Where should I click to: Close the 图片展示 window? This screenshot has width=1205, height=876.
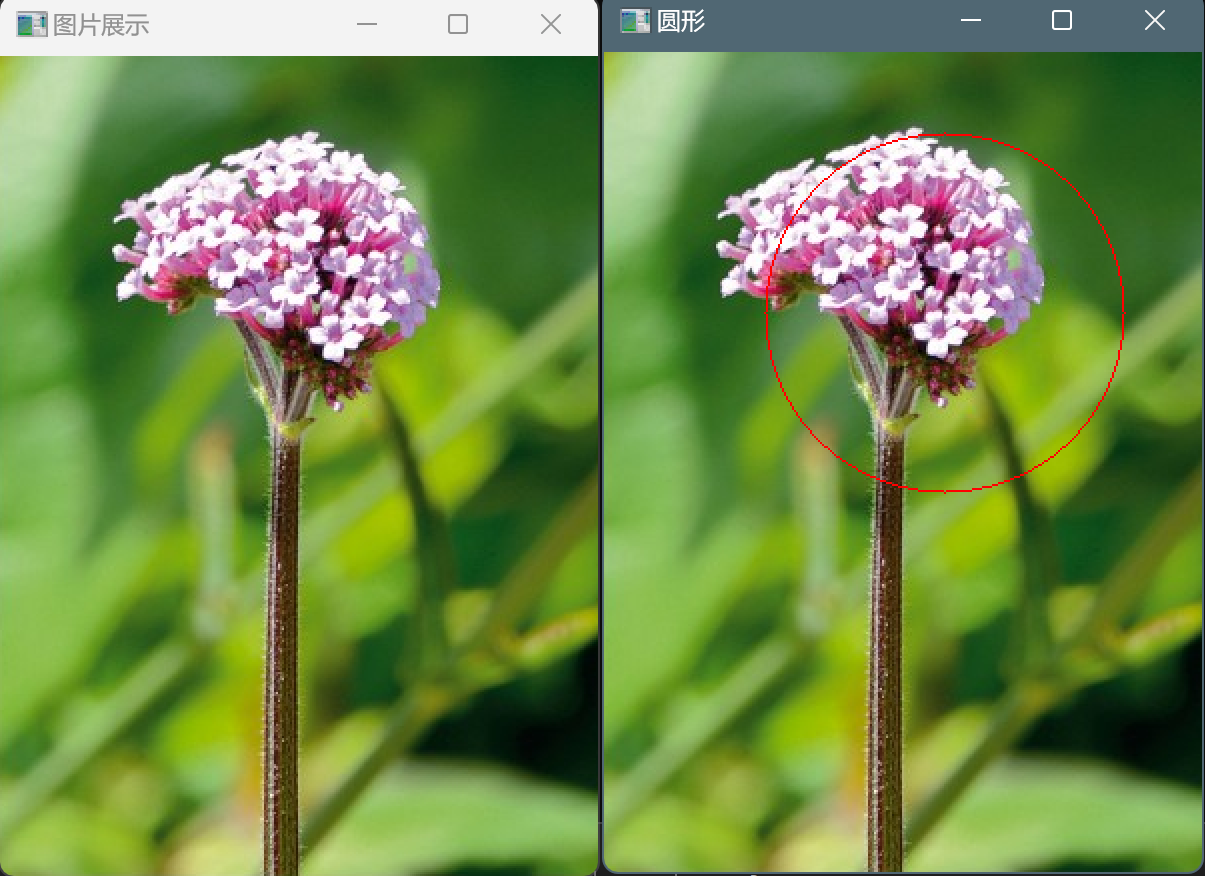[551, 25]
